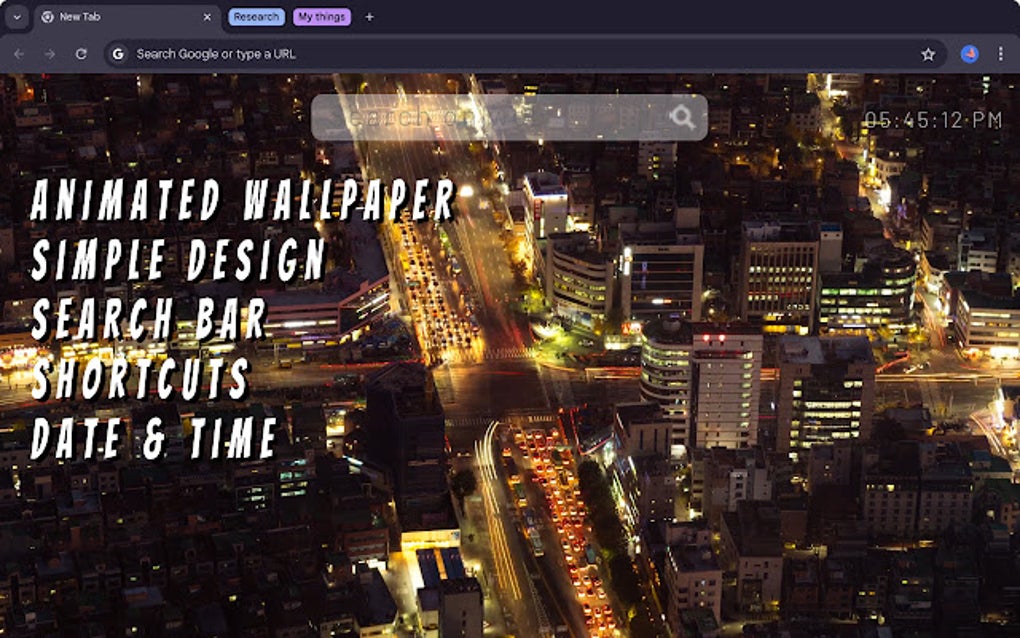Expand the My things tab group label
Screen dimensions: 1020x638
(x=319, y=17)
